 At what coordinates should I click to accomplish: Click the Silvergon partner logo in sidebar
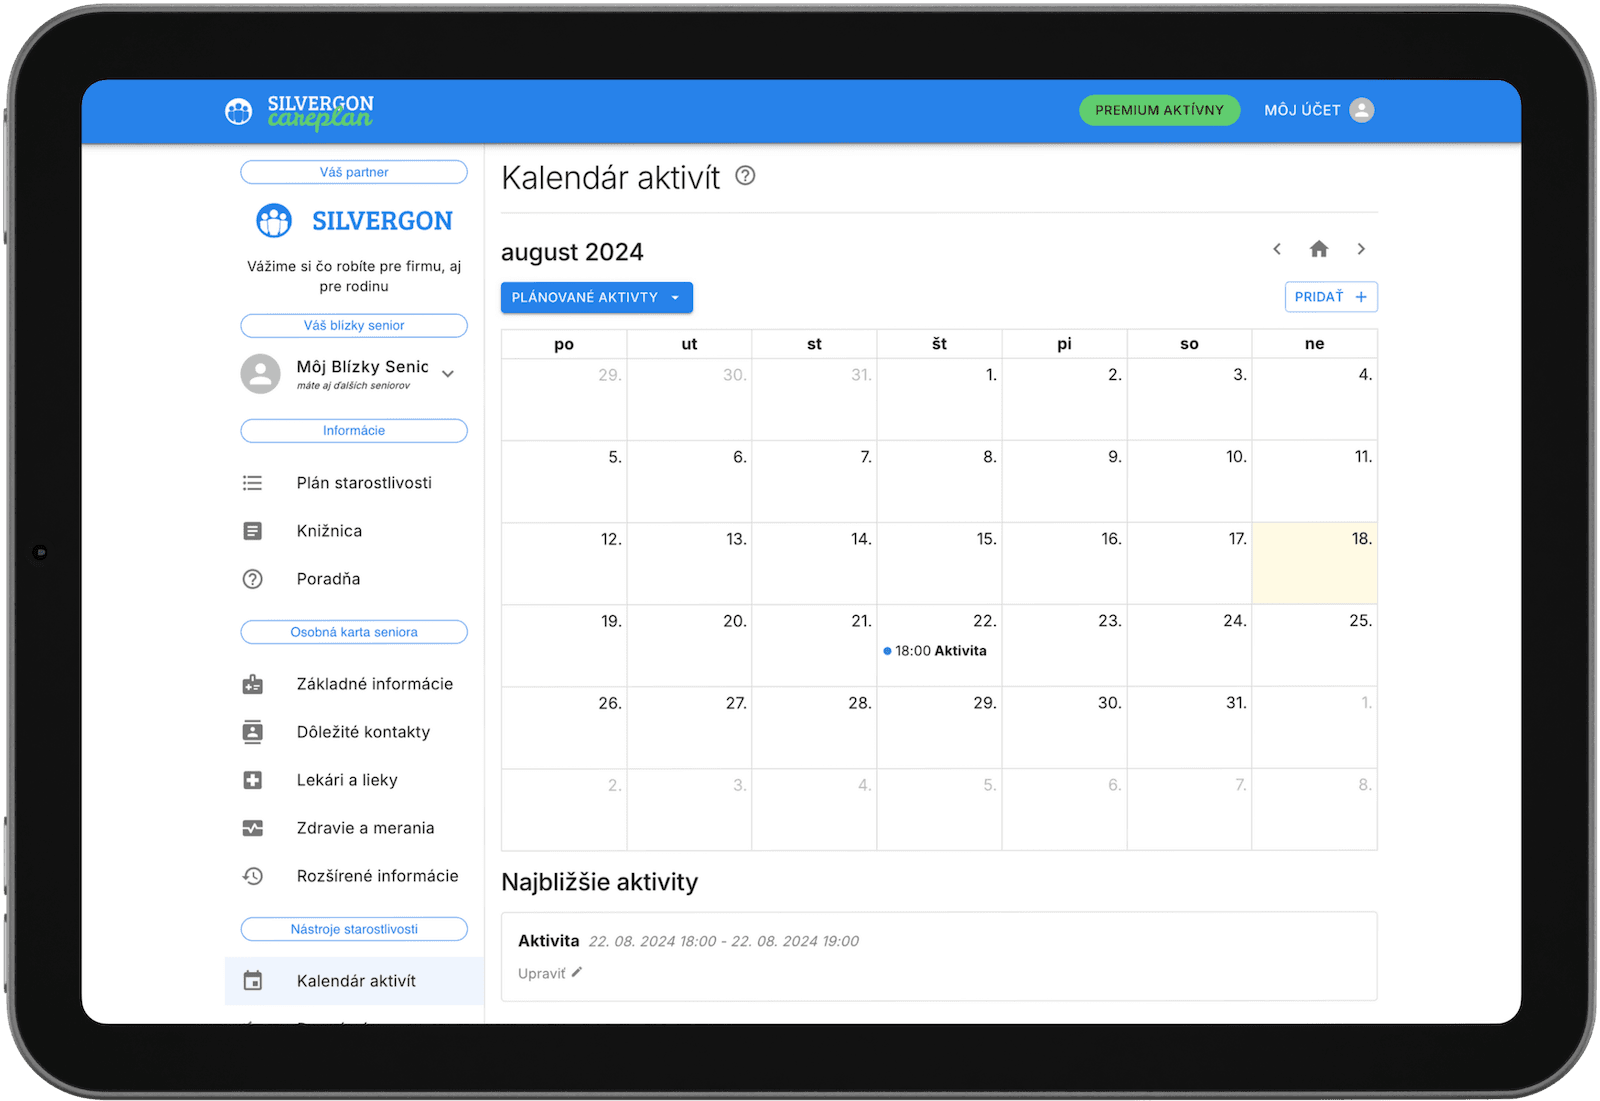[354, 220]
